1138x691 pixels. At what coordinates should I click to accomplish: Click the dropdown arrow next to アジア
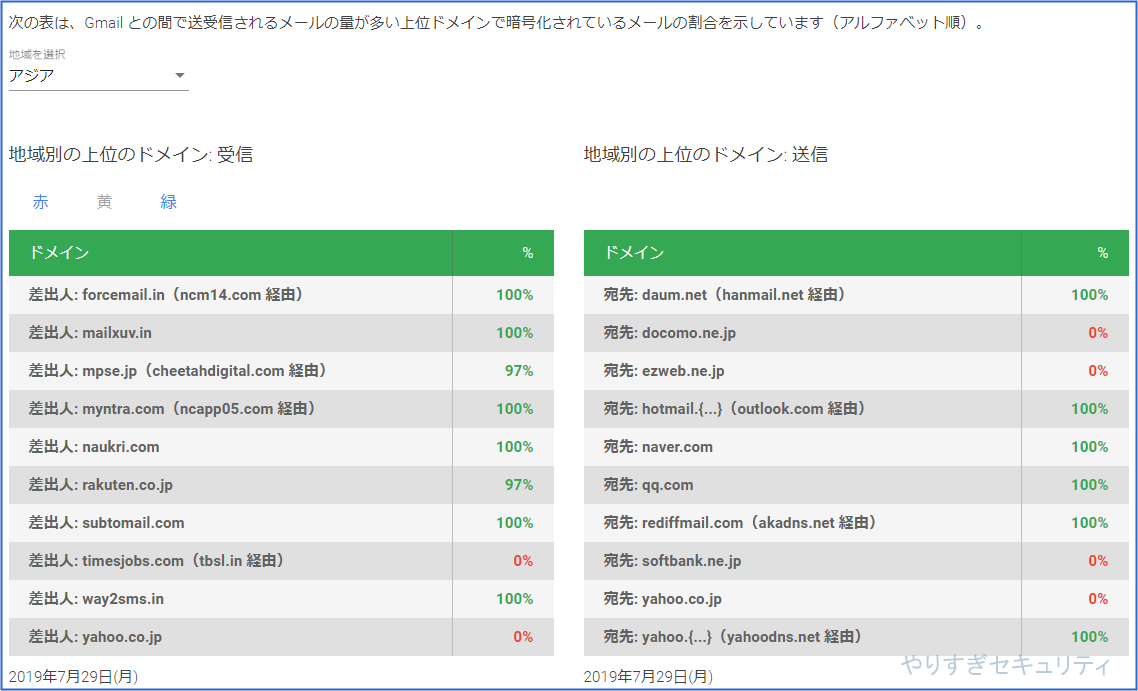coord(180,75)
